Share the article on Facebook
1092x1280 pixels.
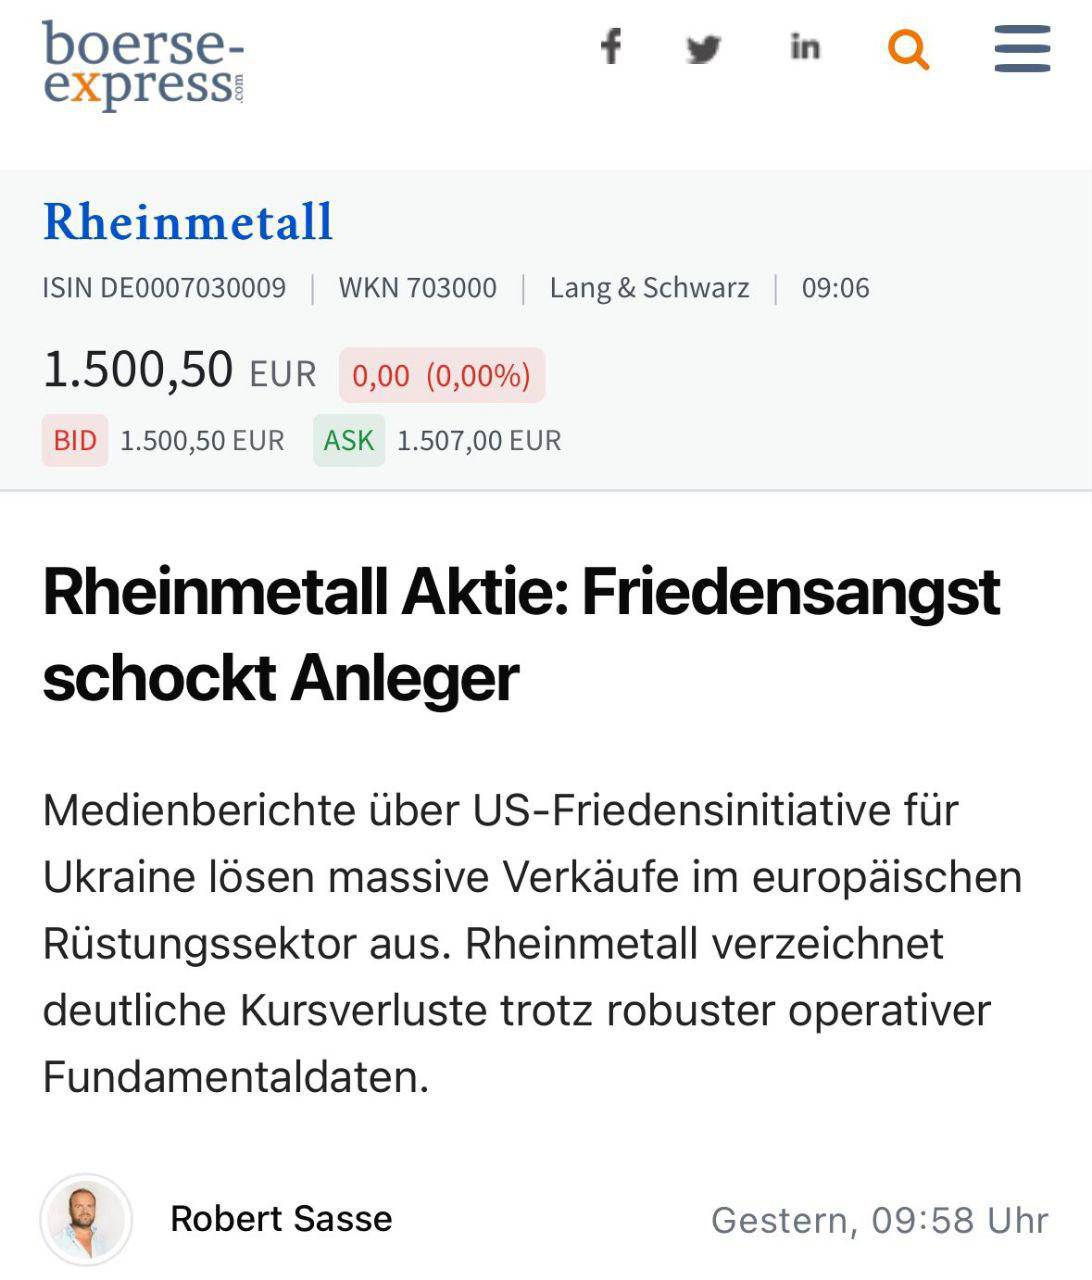click(610, 47)
